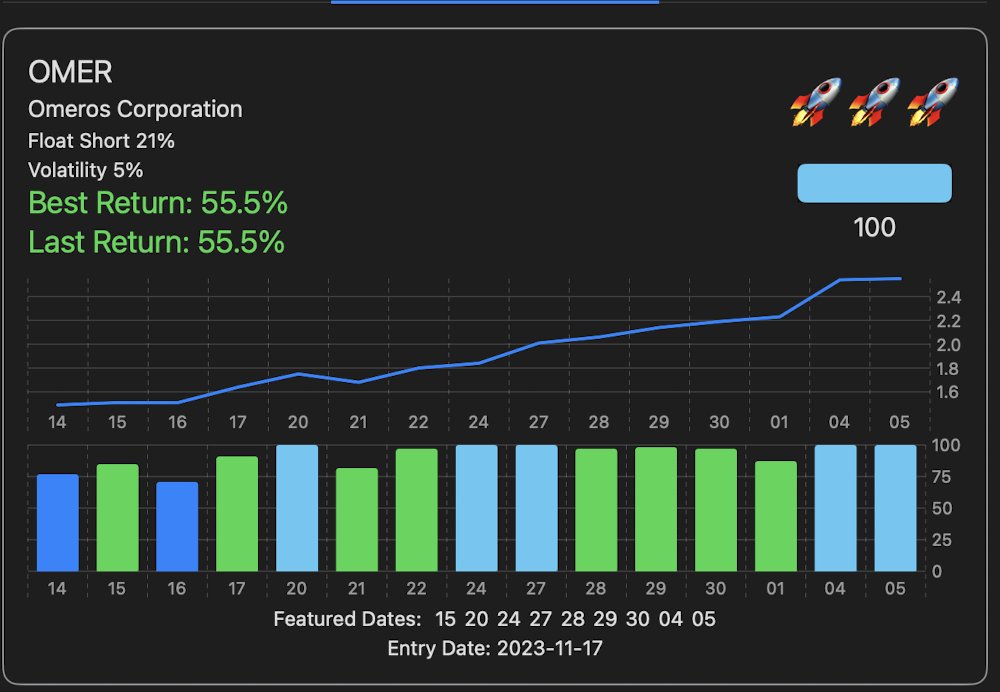Screen dimensions: 1000x692
Task: Click date 15 in the Featured Dates list
Action: (x=445, y=619)
